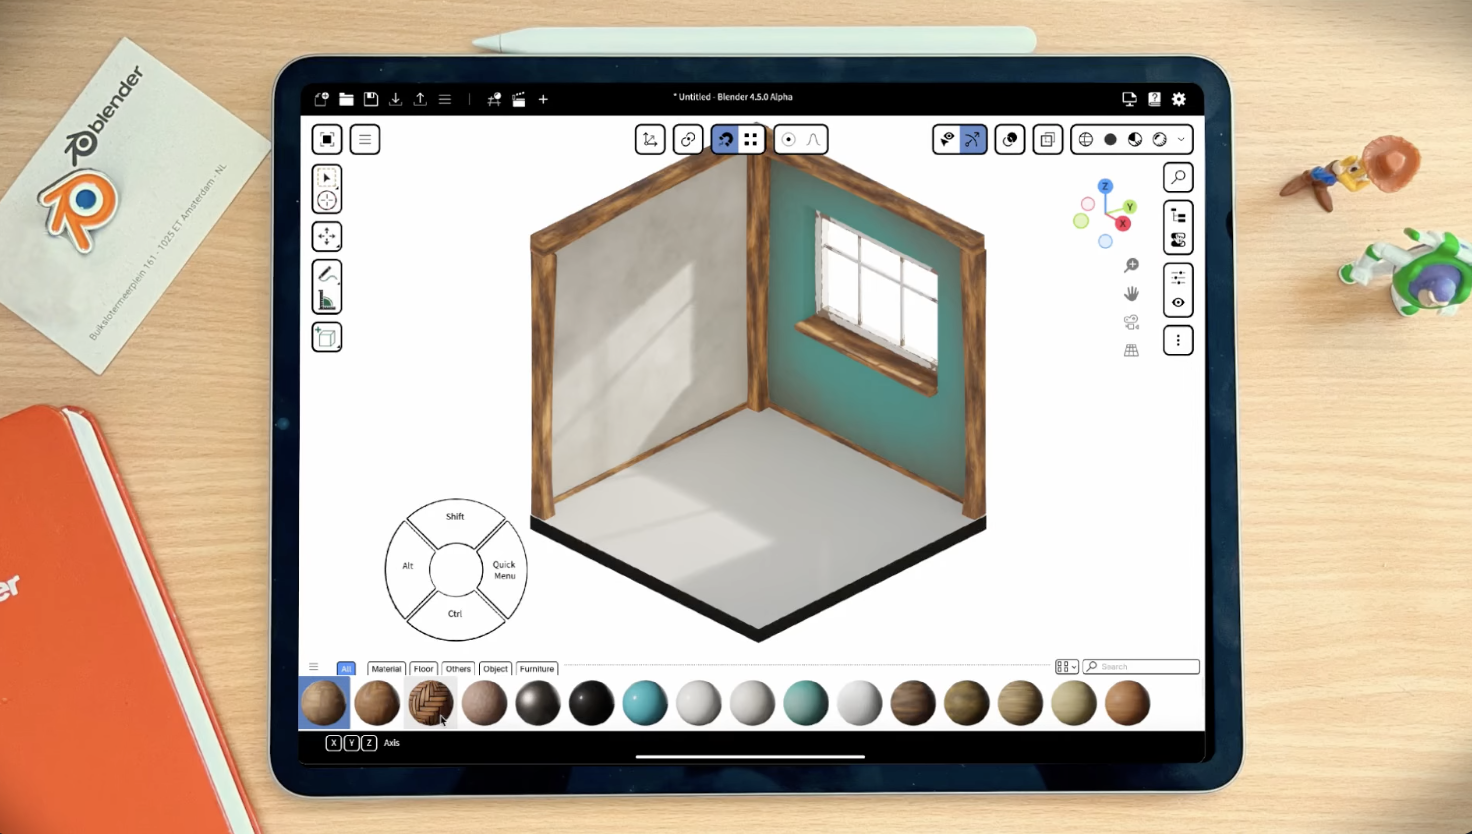The width and height of the screenshot is (1472, 834).
Task: Click the import down-arrow icon
Action: click(x=395, y=99)
